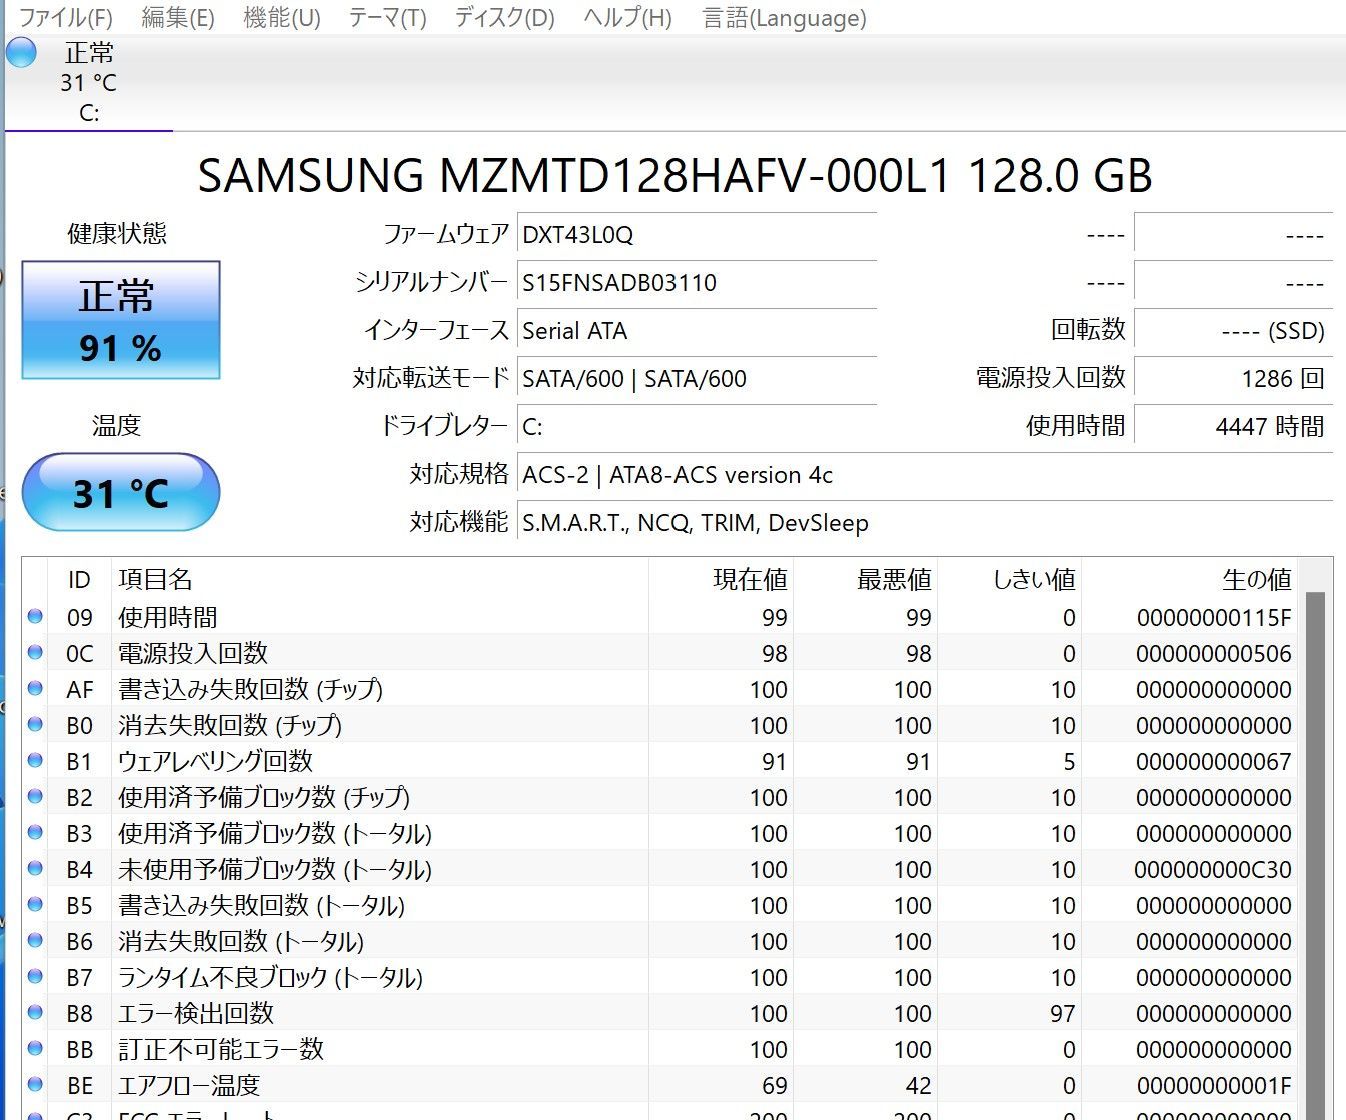The height and width of the screenshot is (1120, 1346).
Task: Open the テーマ(T) menu
Action: click(x=387, y=18)
